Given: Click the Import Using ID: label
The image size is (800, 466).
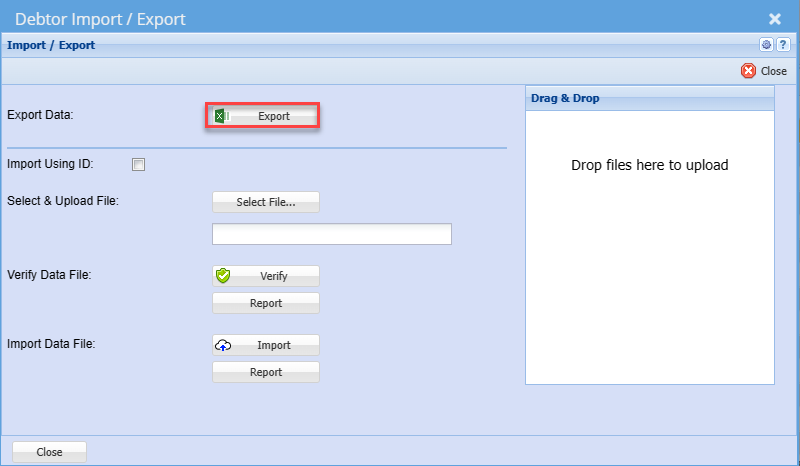Looking at the screenshot, I should (x=51, y=164).
